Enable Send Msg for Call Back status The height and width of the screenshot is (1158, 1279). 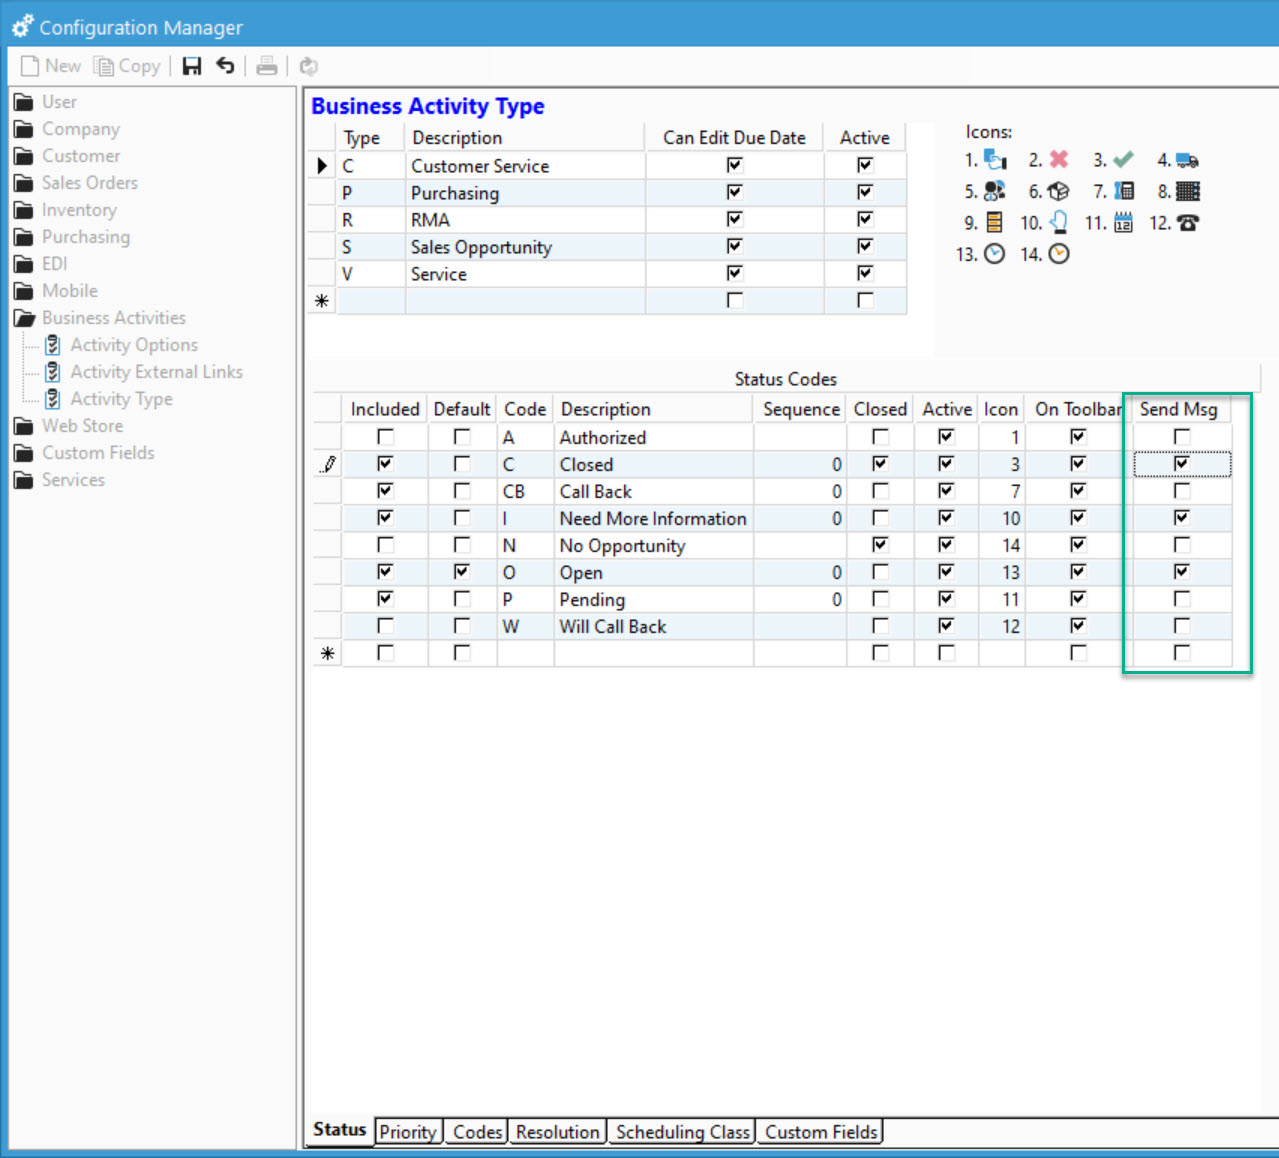(1182, 491)
